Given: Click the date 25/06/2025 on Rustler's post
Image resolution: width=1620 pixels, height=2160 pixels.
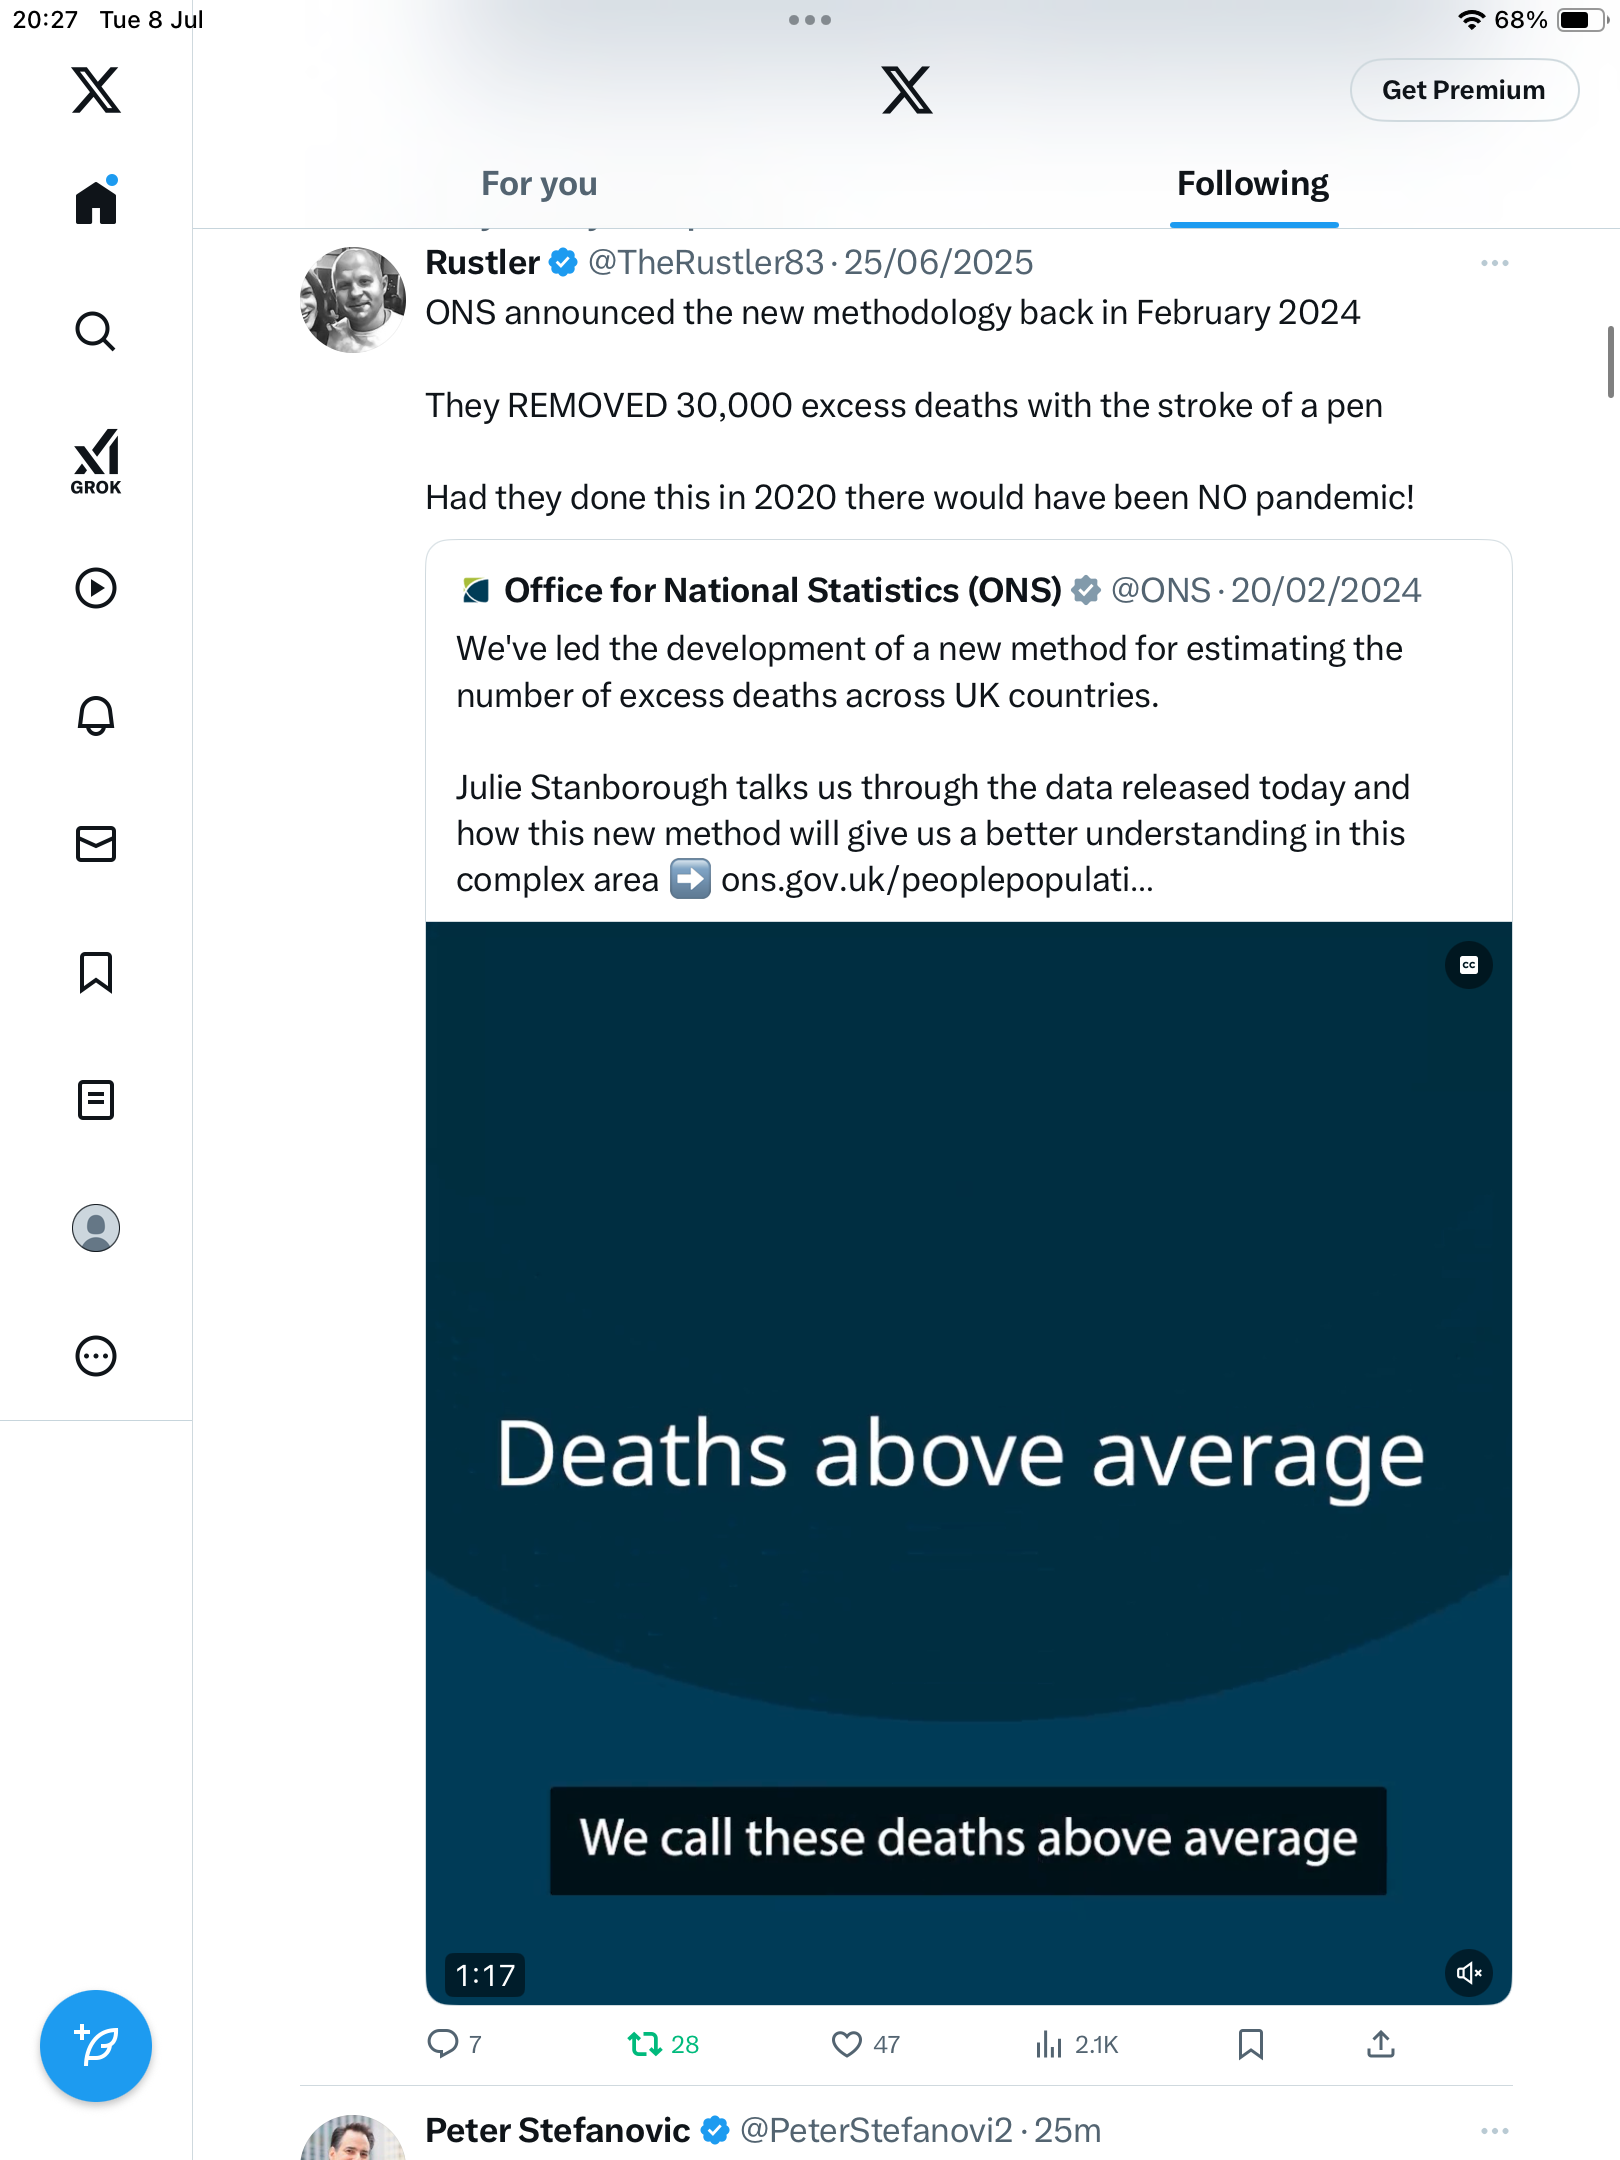Looking at the screenshot, I should point(938,262).
